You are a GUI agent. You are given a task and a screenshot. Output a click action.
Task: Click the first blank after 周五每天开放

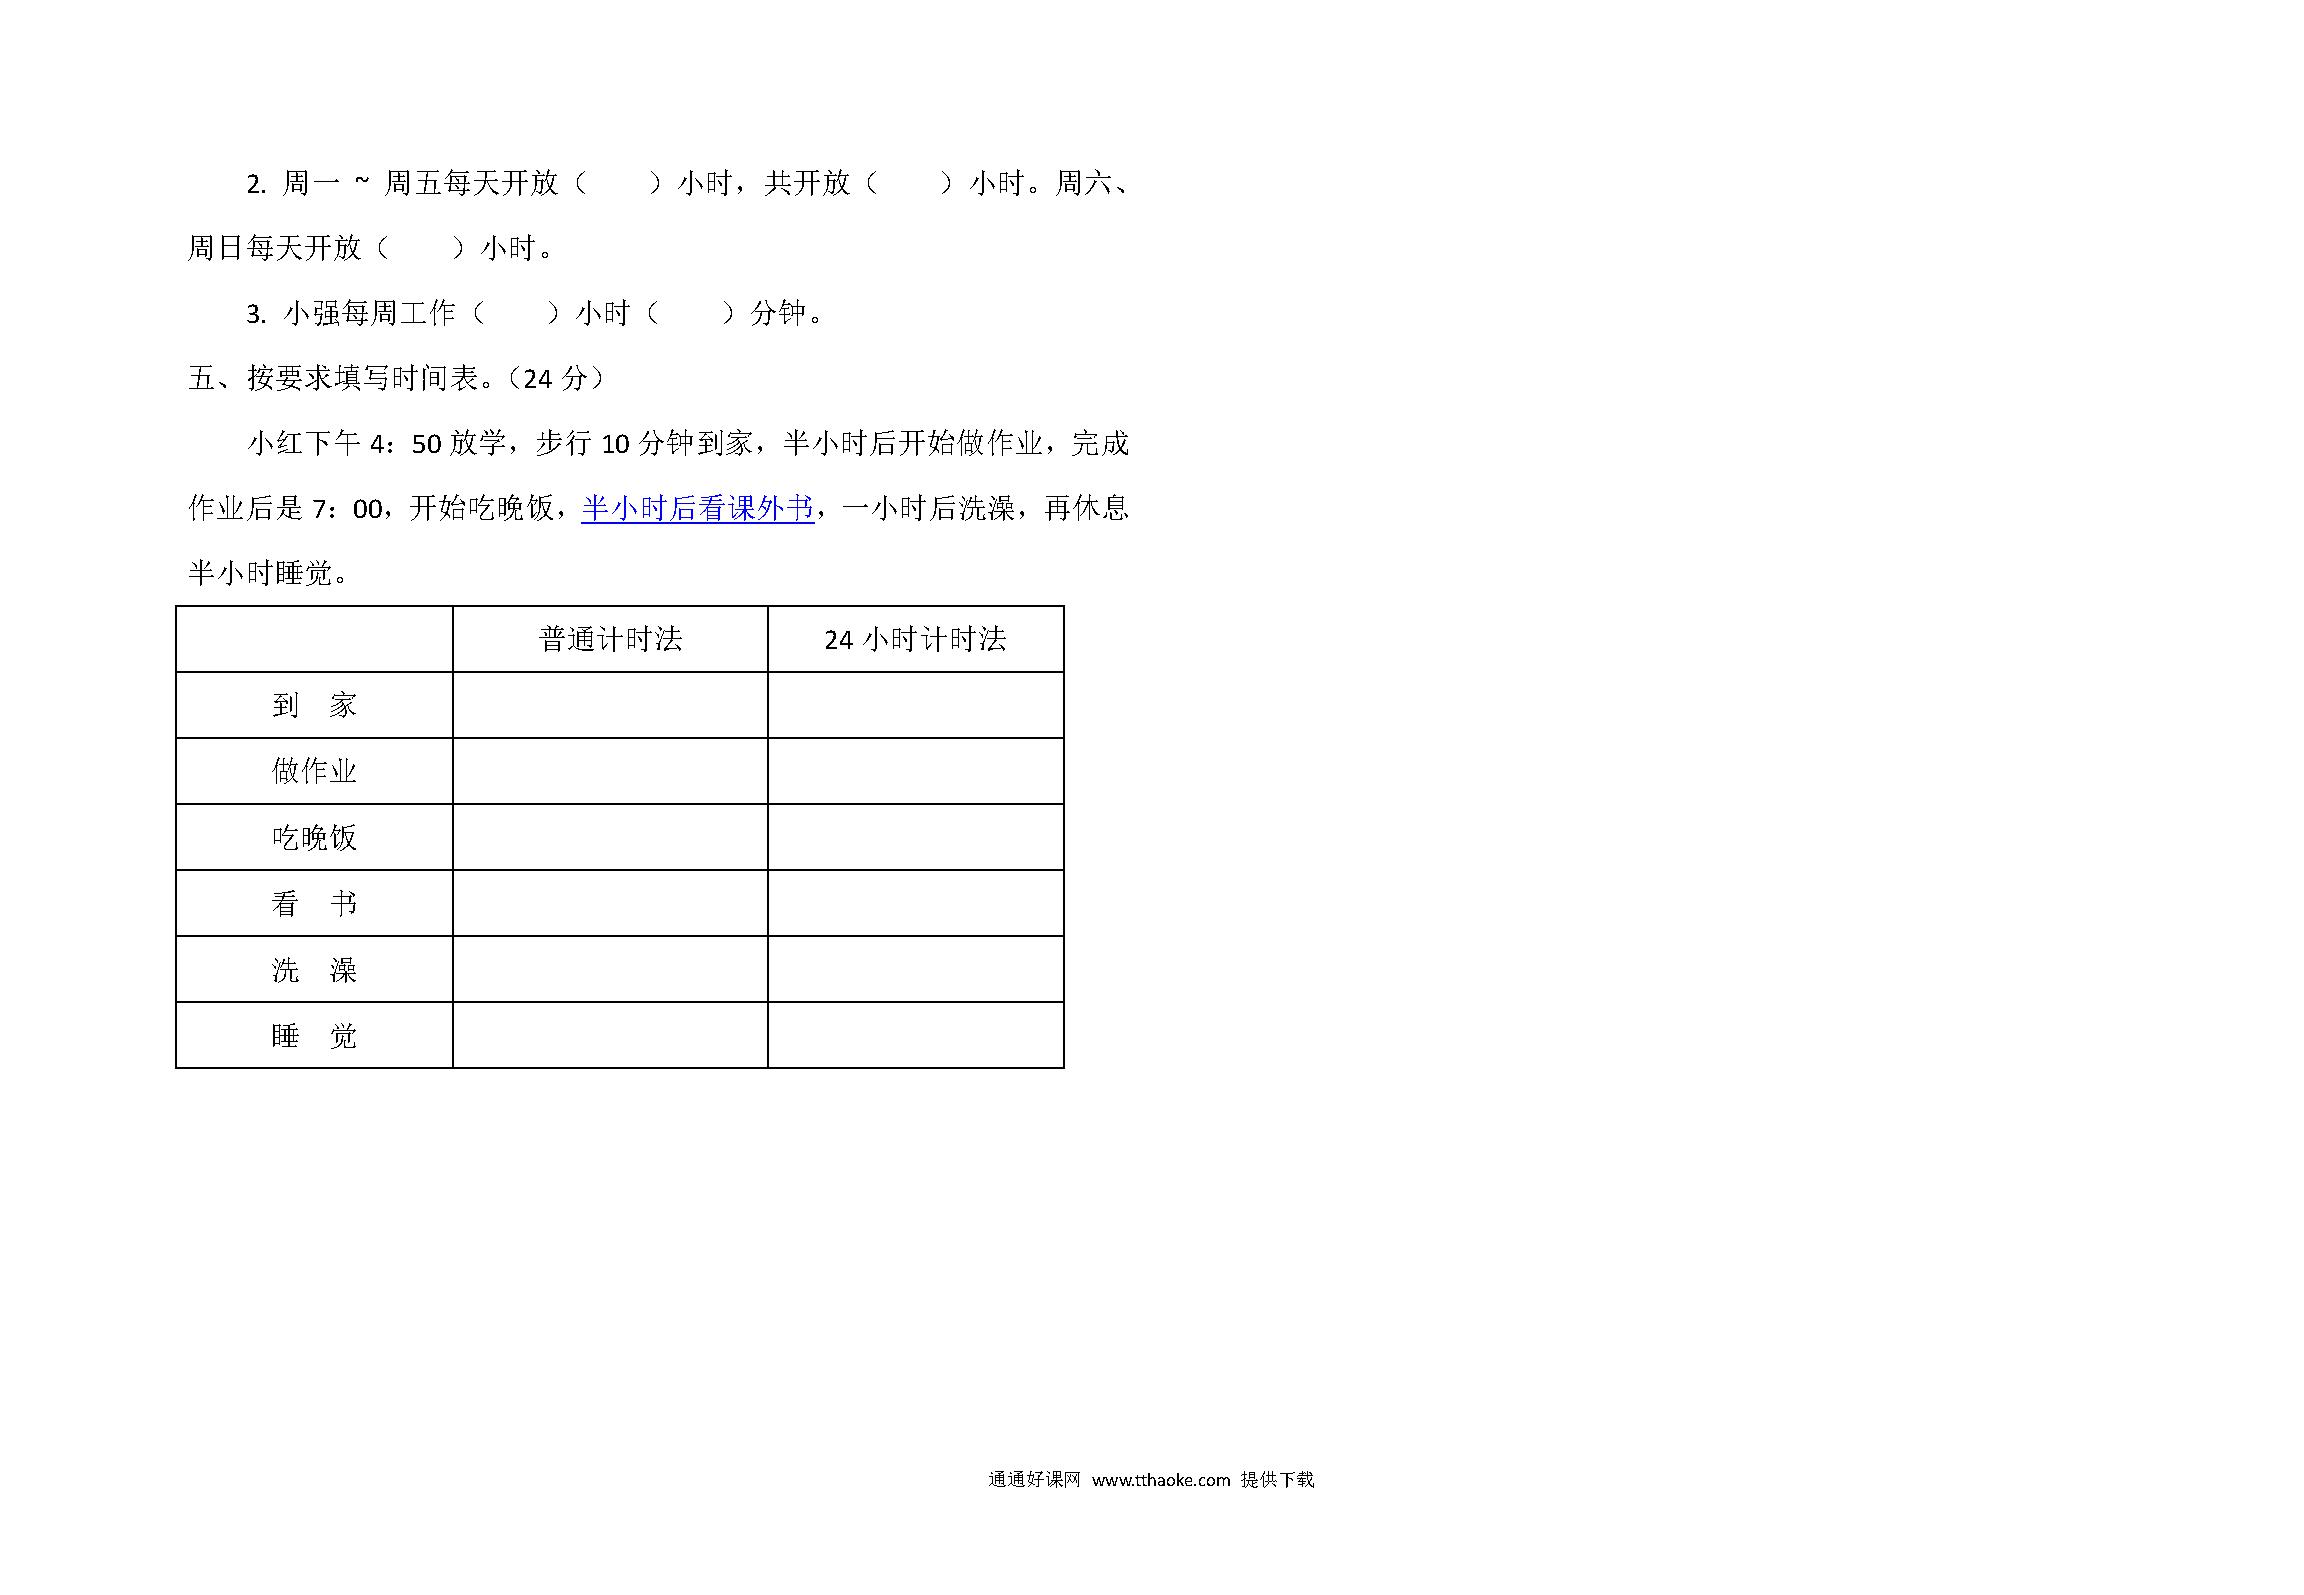click(618, 183)
